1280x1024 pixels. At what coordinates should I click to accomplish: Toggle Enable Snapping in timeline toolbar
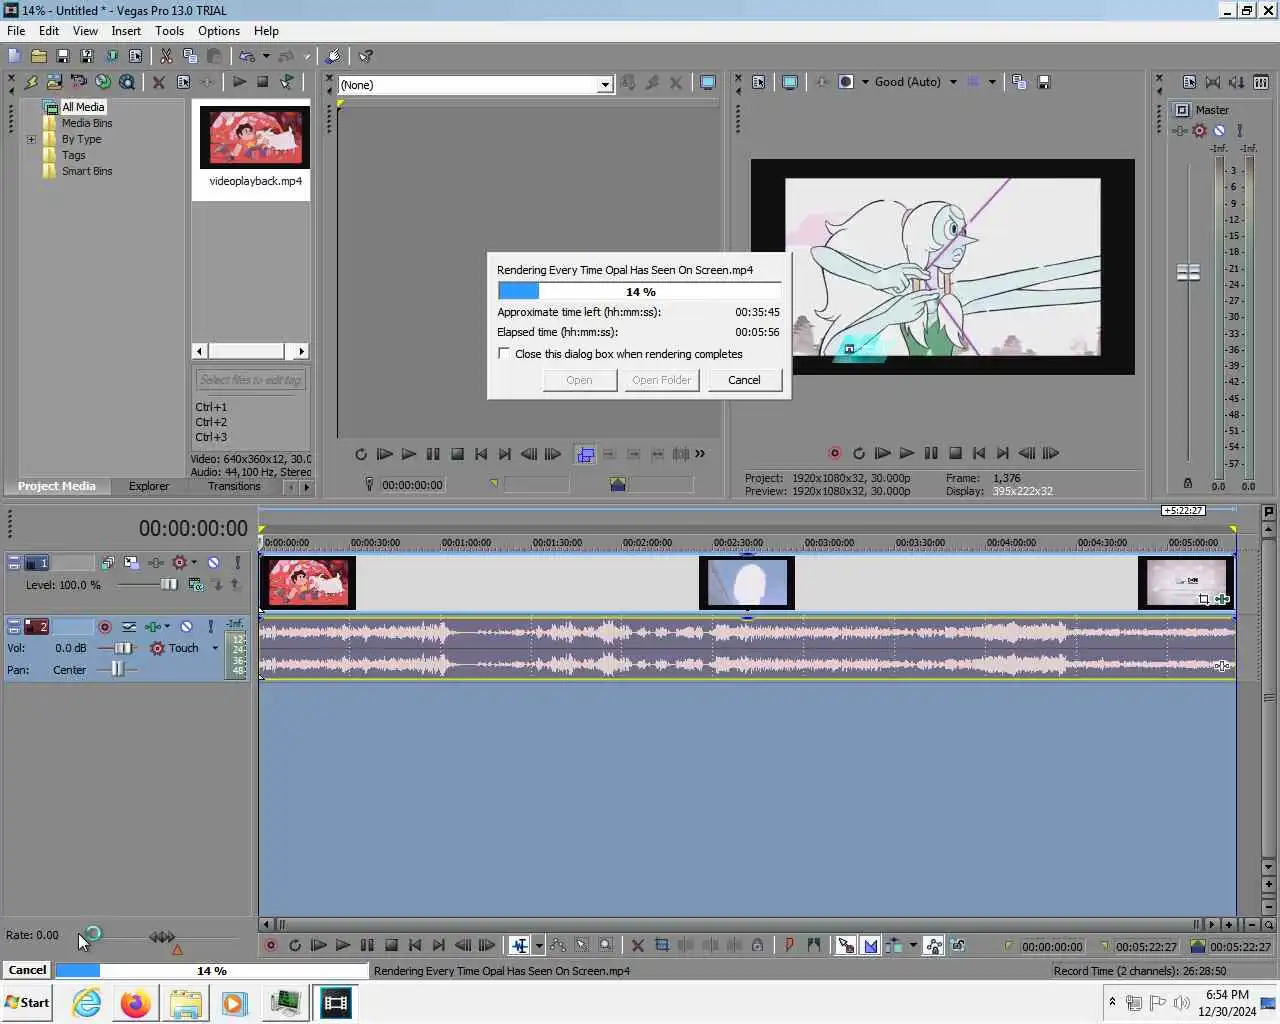pos(846,945)
